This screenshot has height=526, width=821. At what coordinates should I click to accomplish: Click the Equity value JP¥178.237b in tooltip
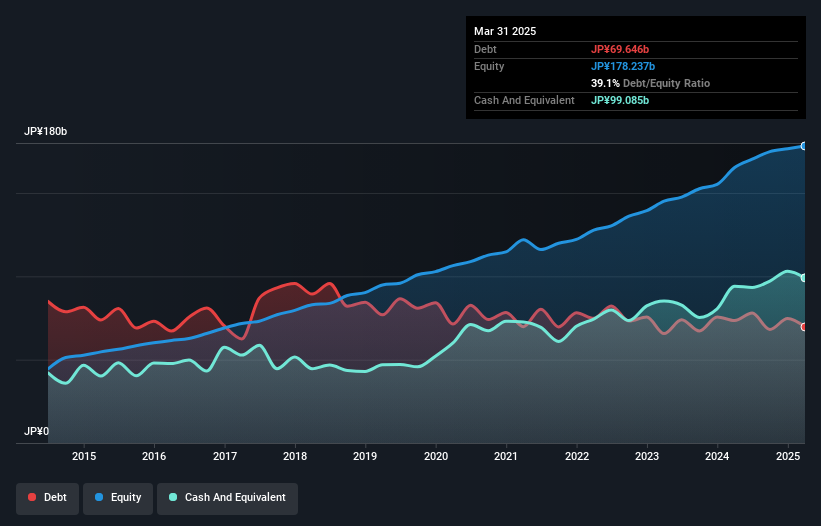623,66
